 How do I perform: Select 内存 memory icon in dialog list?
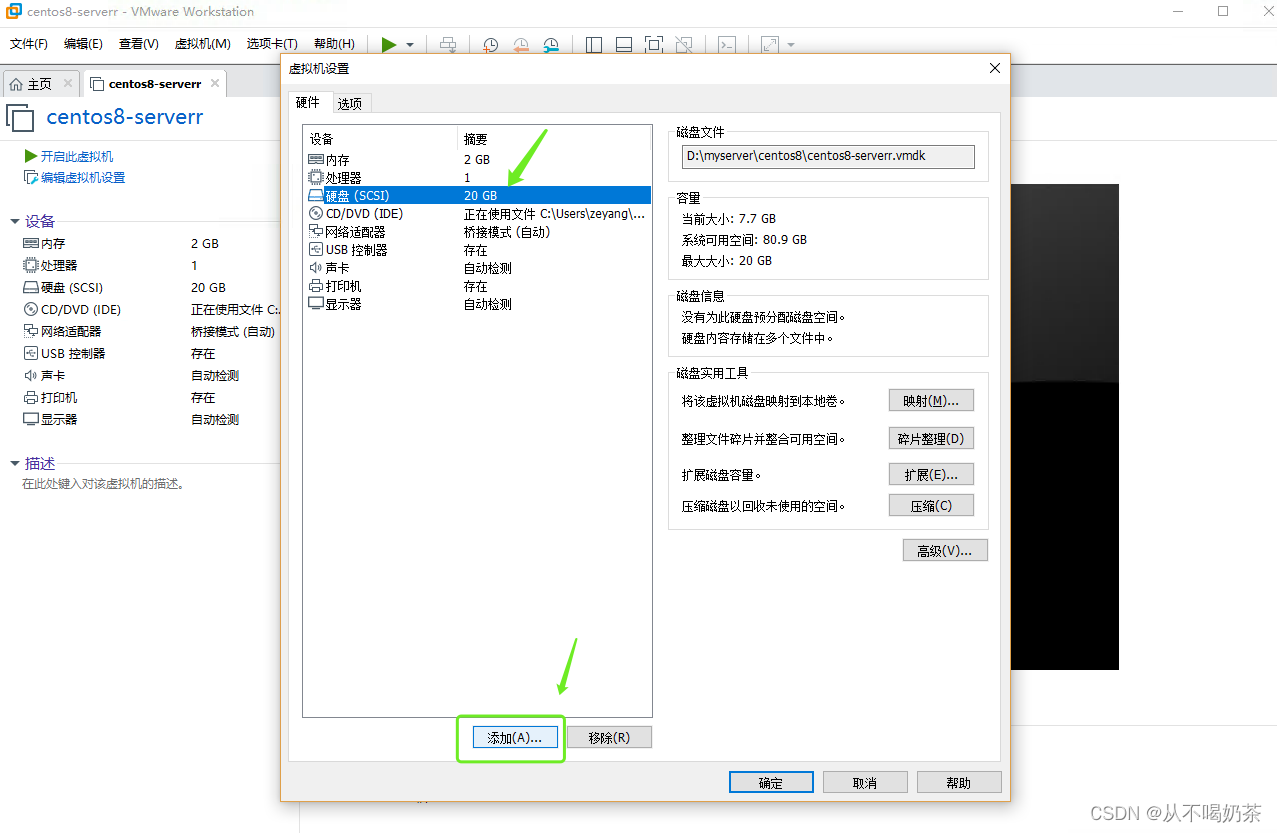click(x=316, y=159)
